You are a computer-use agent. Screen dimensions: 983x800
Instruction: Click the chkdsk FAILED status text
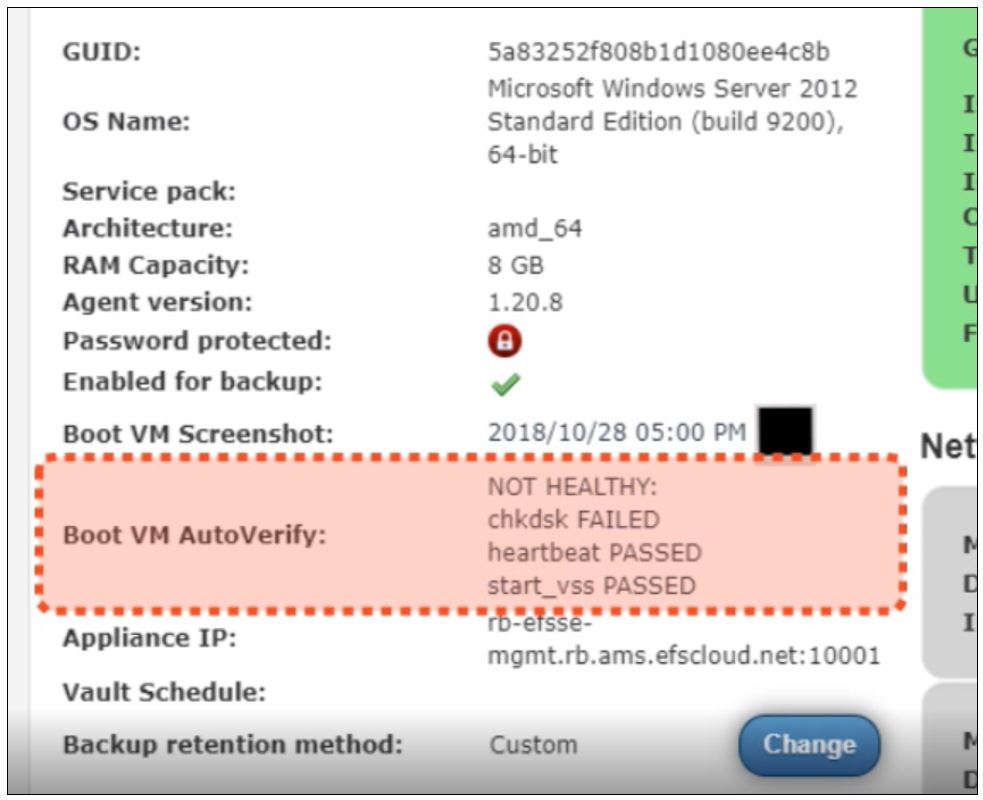[x=574, y=520]
